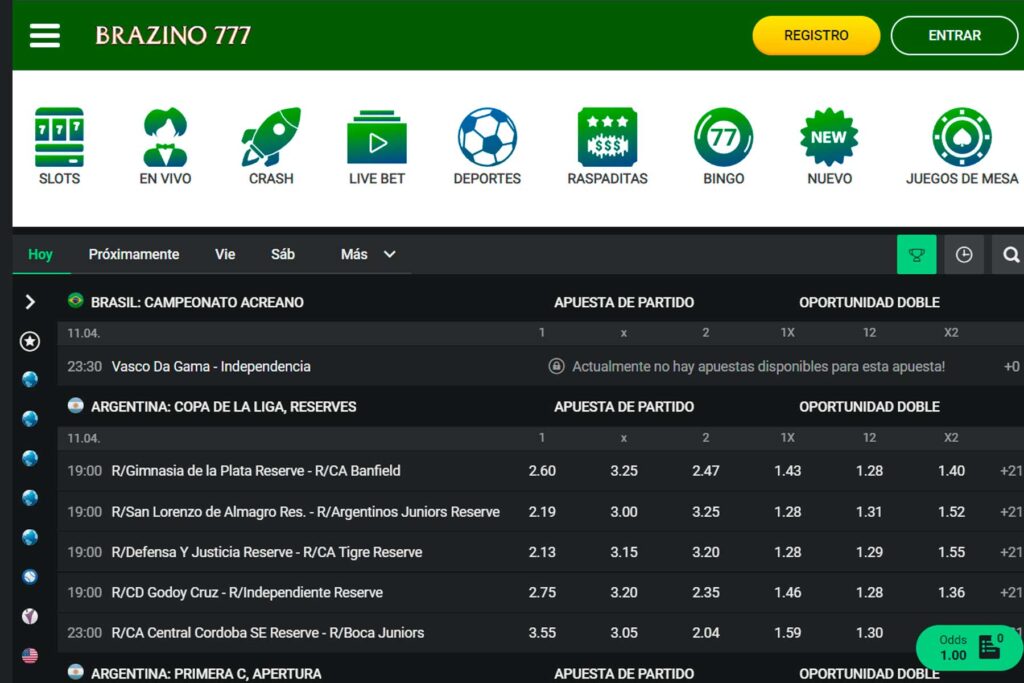The image size is (1024, 683).
Task: Open the BINGO 77 ball category
Action: [x=724, y=146]
